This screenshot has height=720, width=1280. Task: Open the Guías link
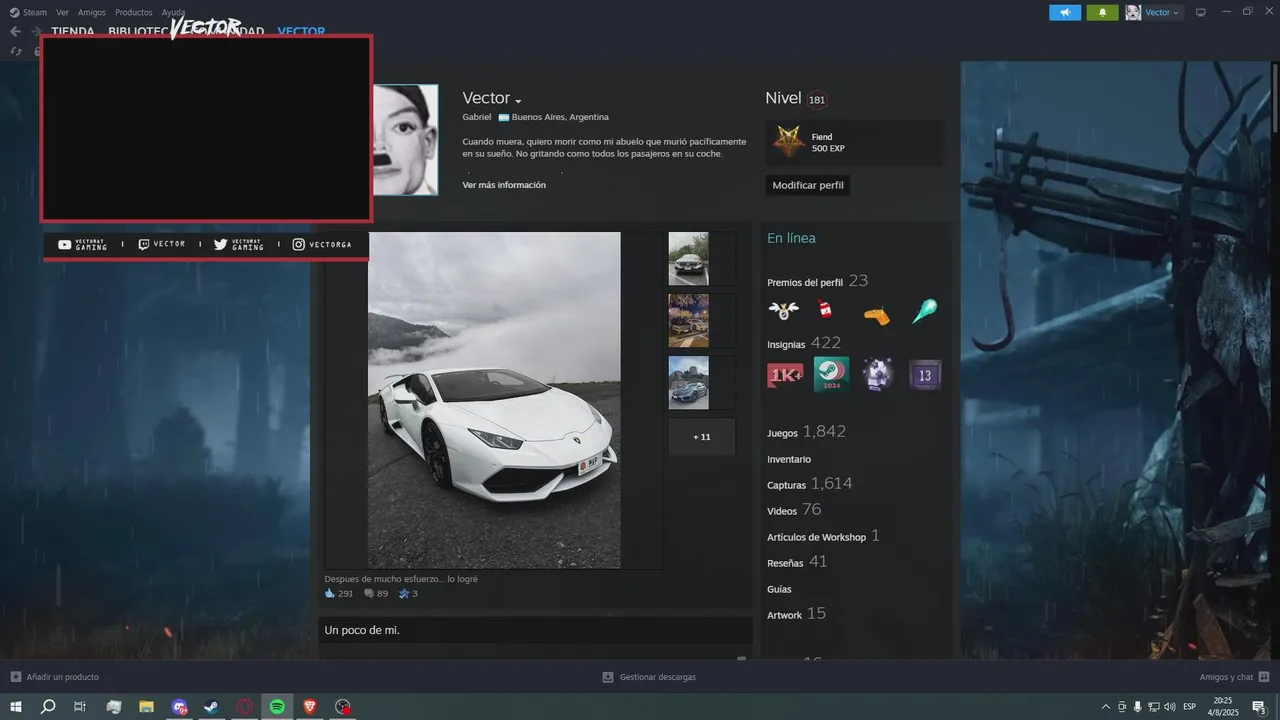779,590
